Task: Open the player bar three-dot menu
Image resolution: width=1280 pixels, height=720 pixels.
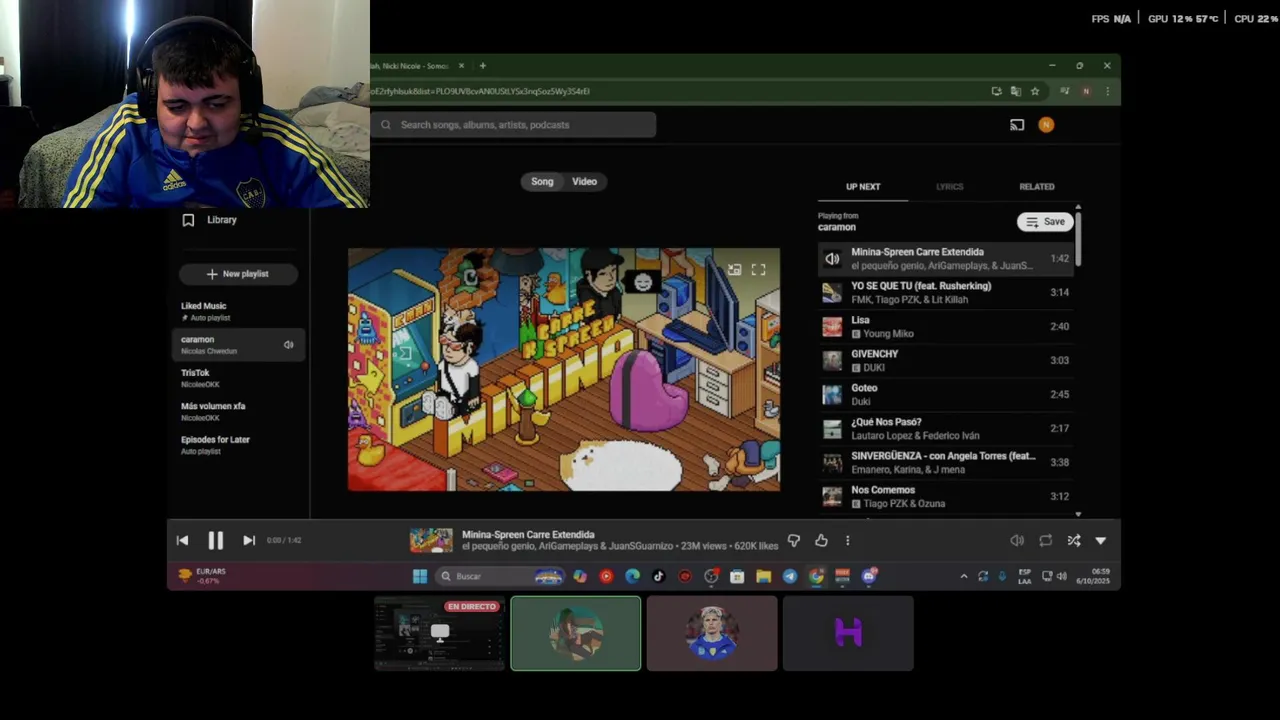Action: 847,541
